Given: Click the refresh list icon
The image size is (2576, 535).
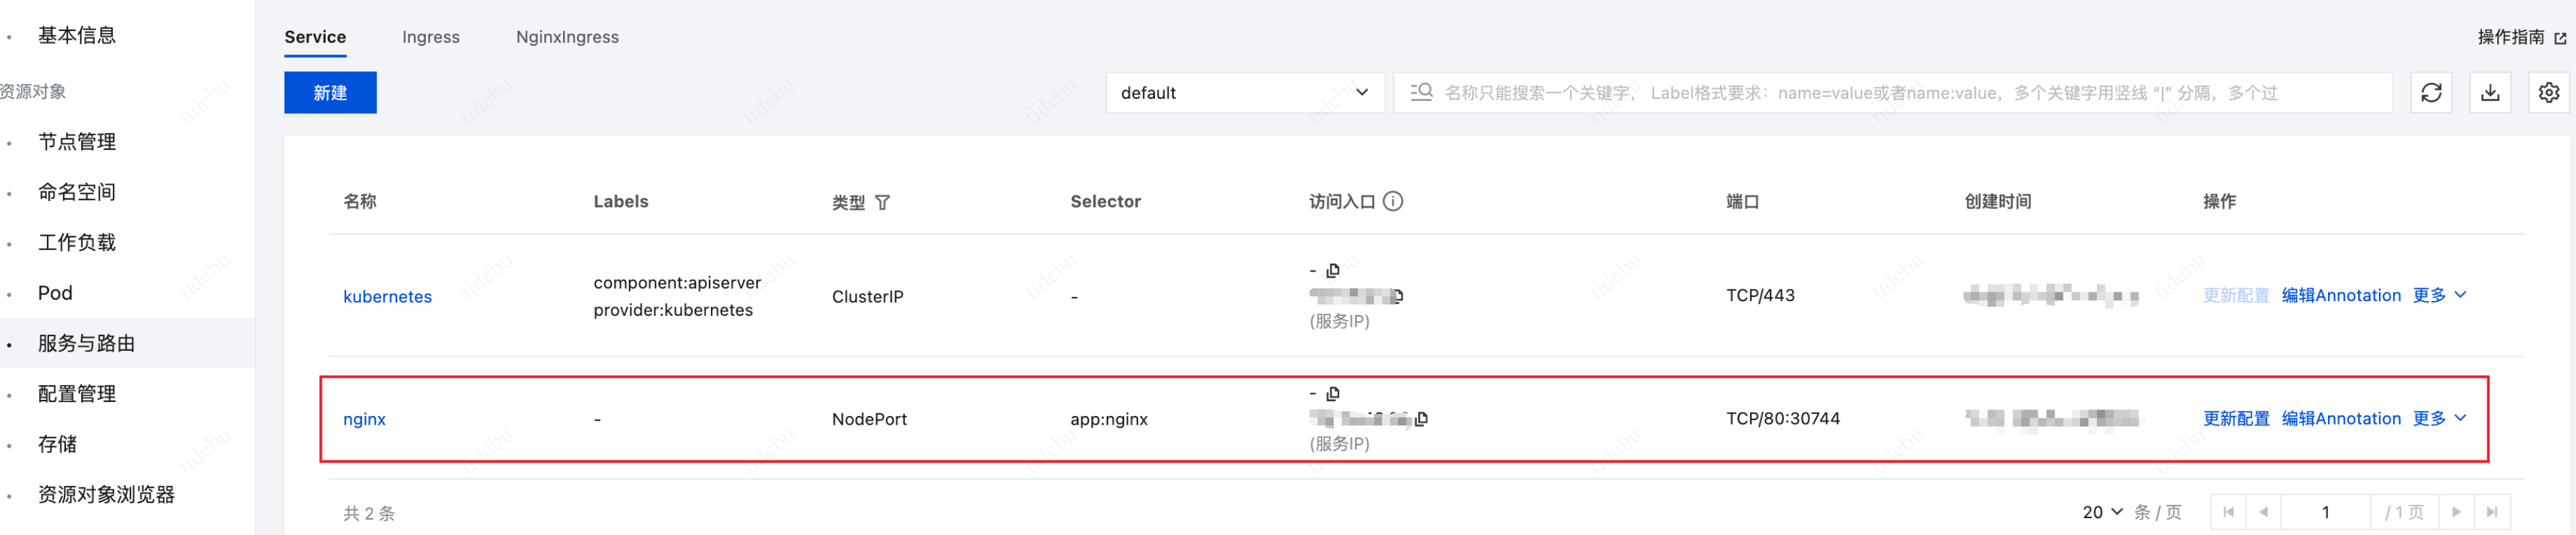Looking at the screenshot, I should click(x=2431, y=93).
